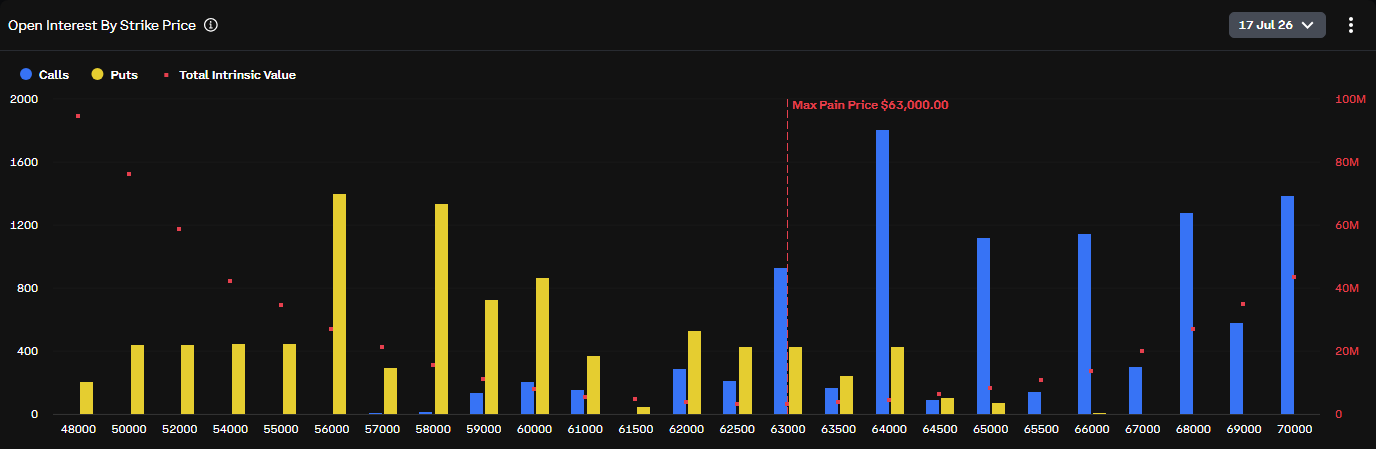1376x449 pixels.
Task: Click the blue call bar at 66000
Action: [x=1084, y=324]
